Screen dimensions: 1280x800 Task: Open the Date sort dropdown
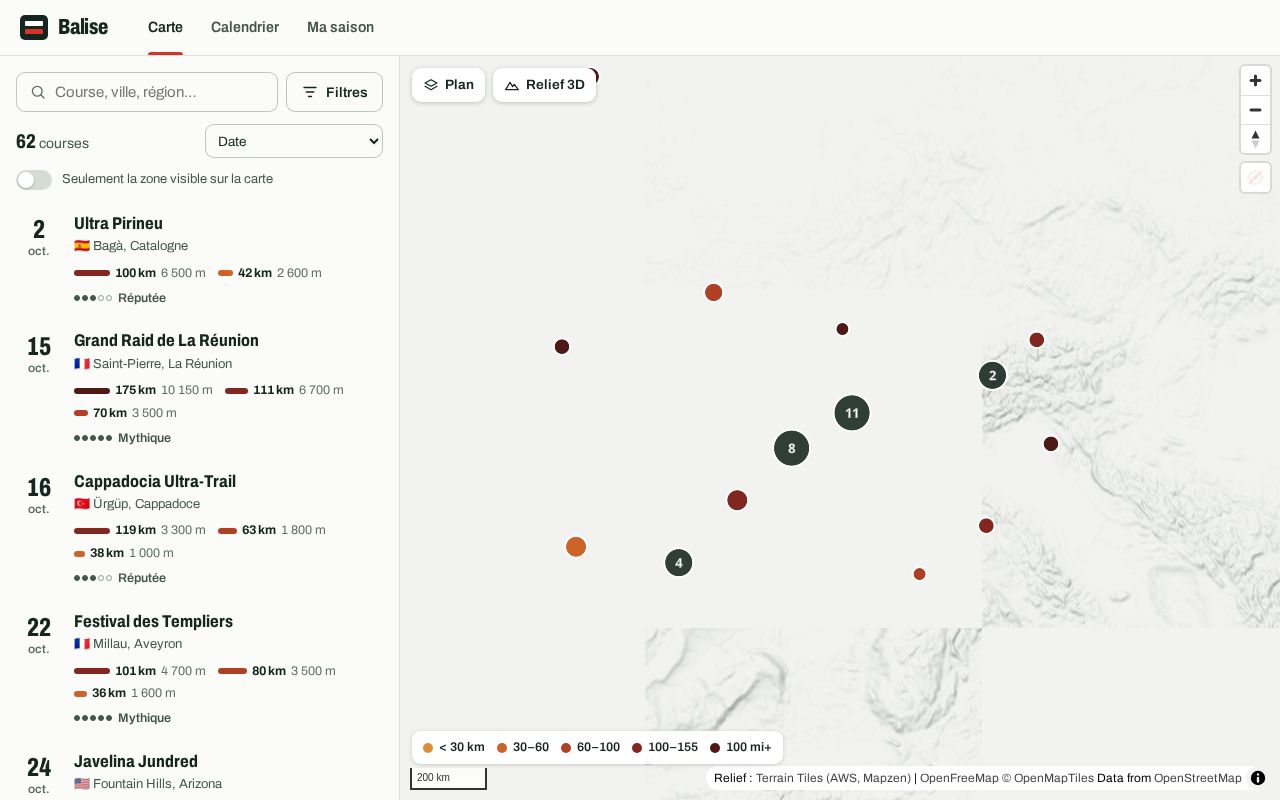(x=294, y=141)
